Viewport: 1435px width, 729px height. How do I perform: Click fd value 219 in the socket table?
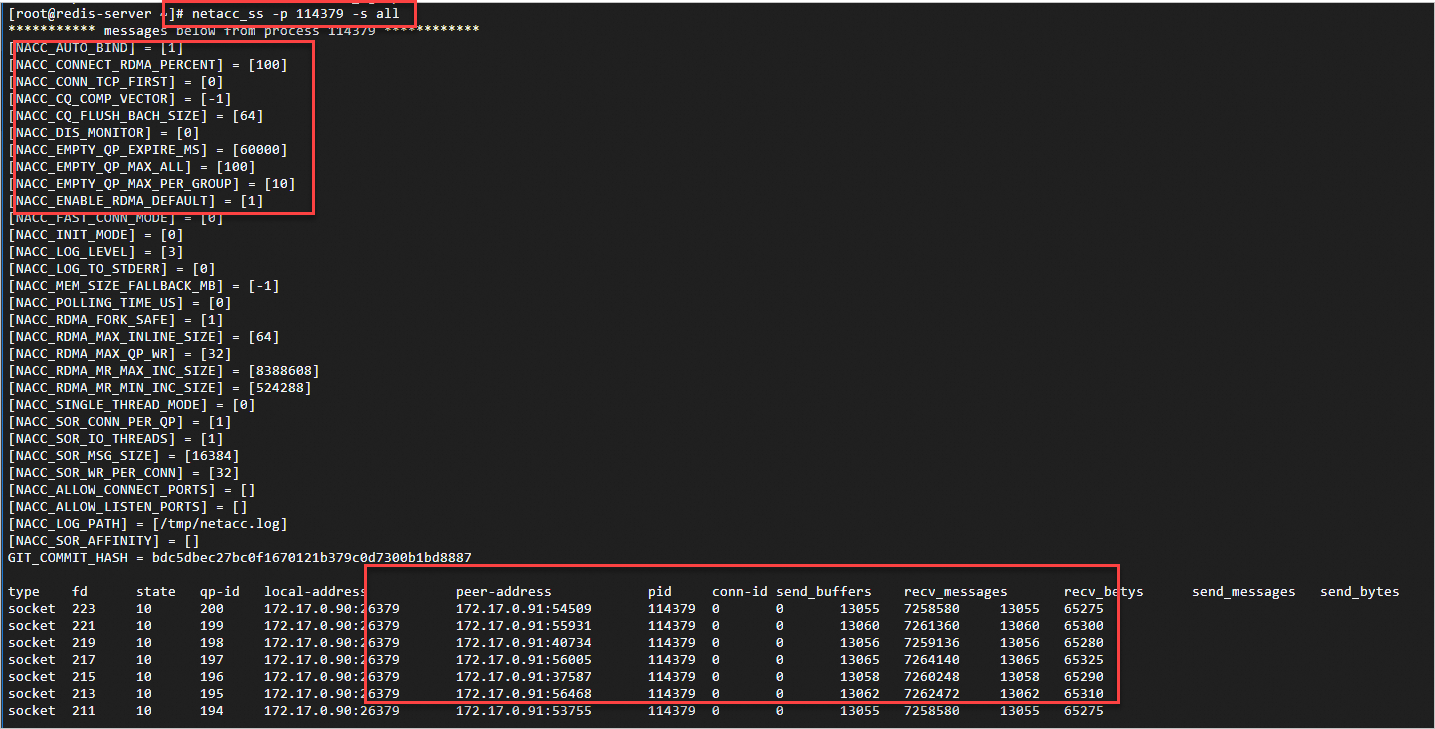84,643
